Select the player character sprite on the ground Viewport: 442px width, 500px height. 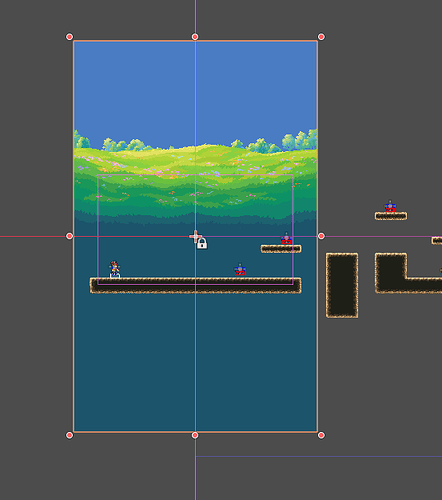click(x=115, y=269)
